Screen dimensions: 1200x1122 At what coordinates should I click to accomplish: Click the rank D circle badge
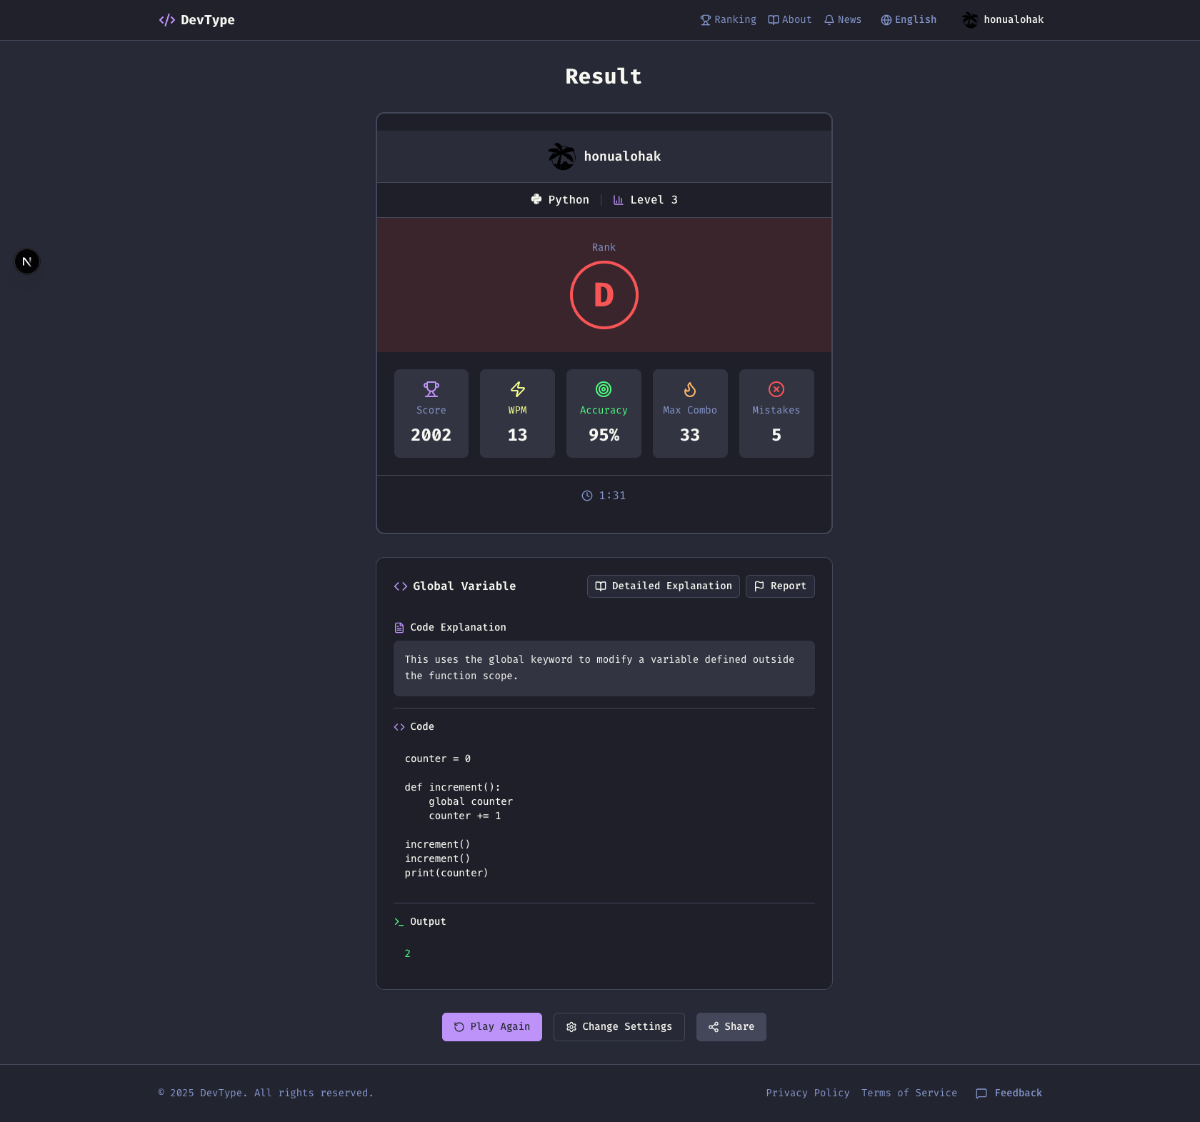[604, 295]
